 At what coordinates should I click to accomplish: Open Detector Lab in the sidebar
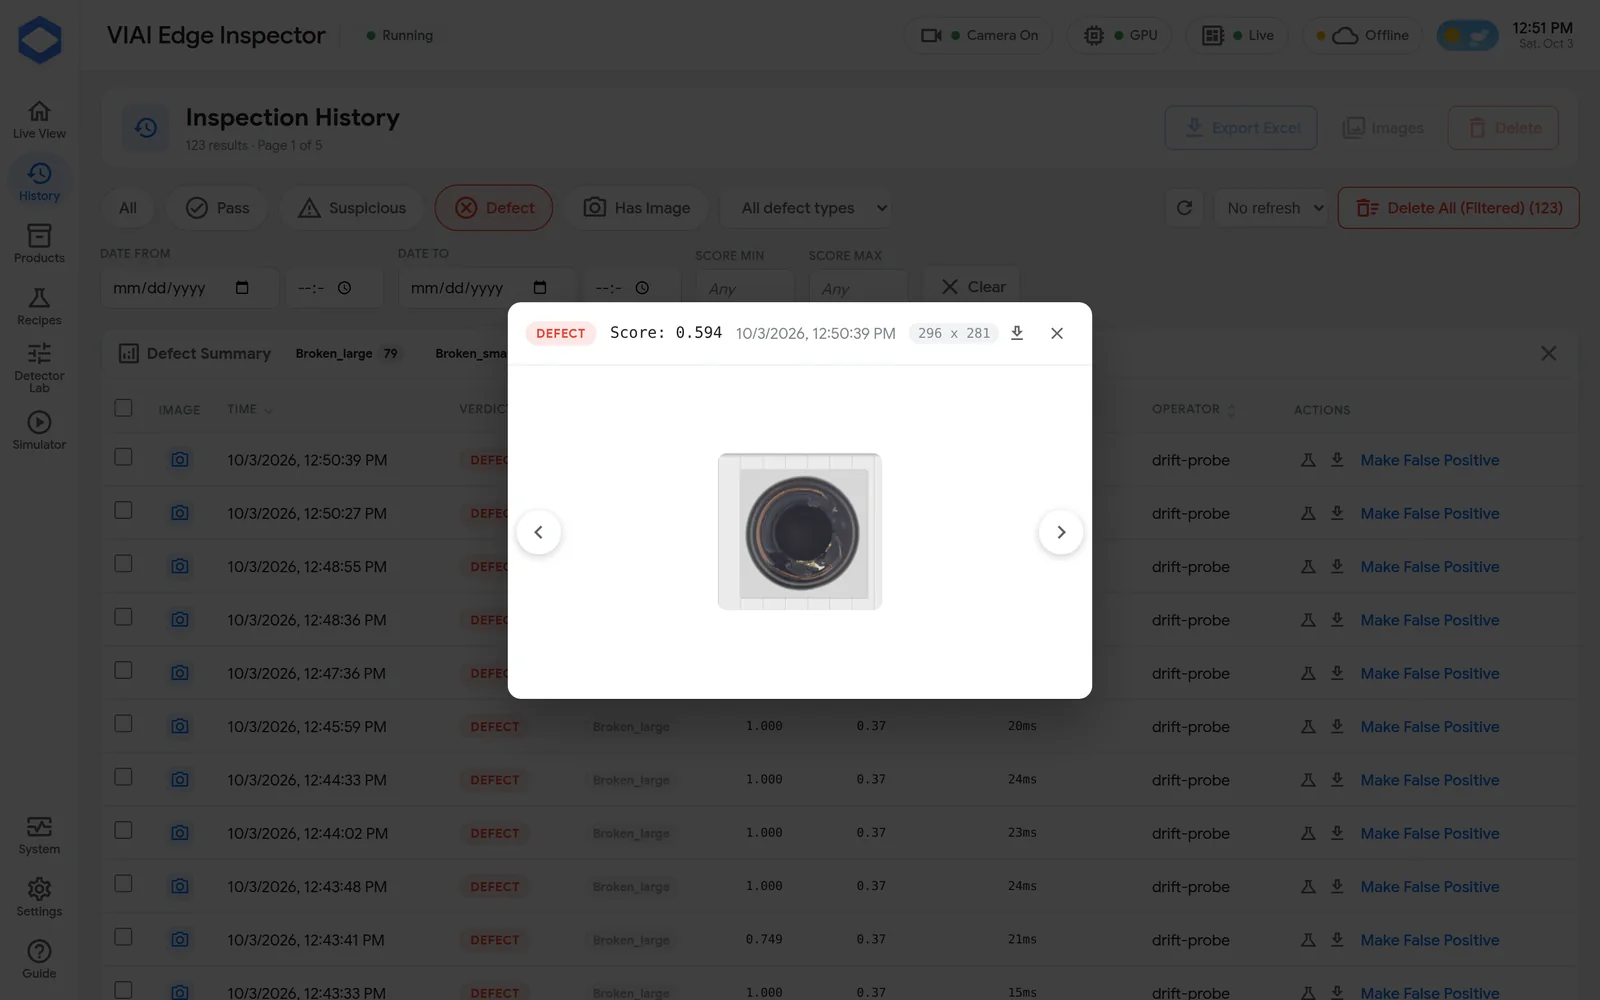coord(39,367)
